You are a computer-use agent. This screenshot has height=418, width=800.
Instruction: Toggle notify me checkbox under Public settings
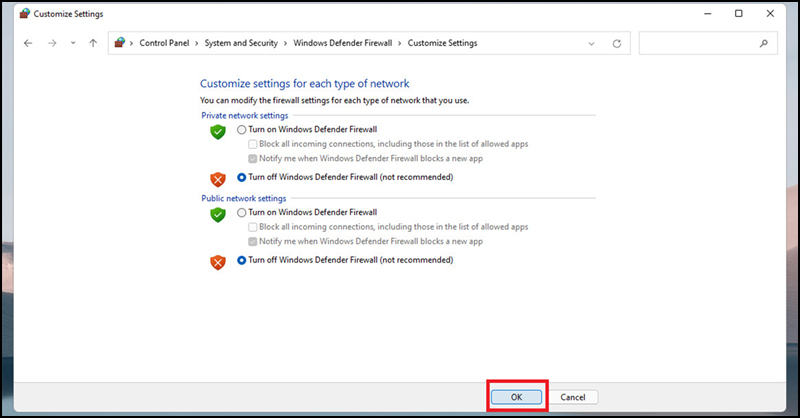click(253, 241)
